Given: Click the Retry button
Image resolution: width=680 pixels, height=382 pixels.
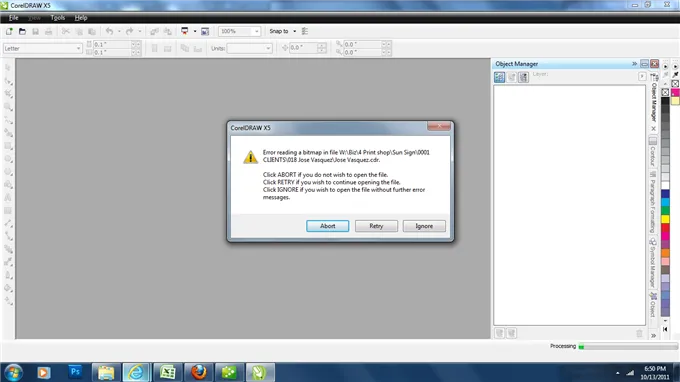Looking at the screenshot, I should [376, 226].
